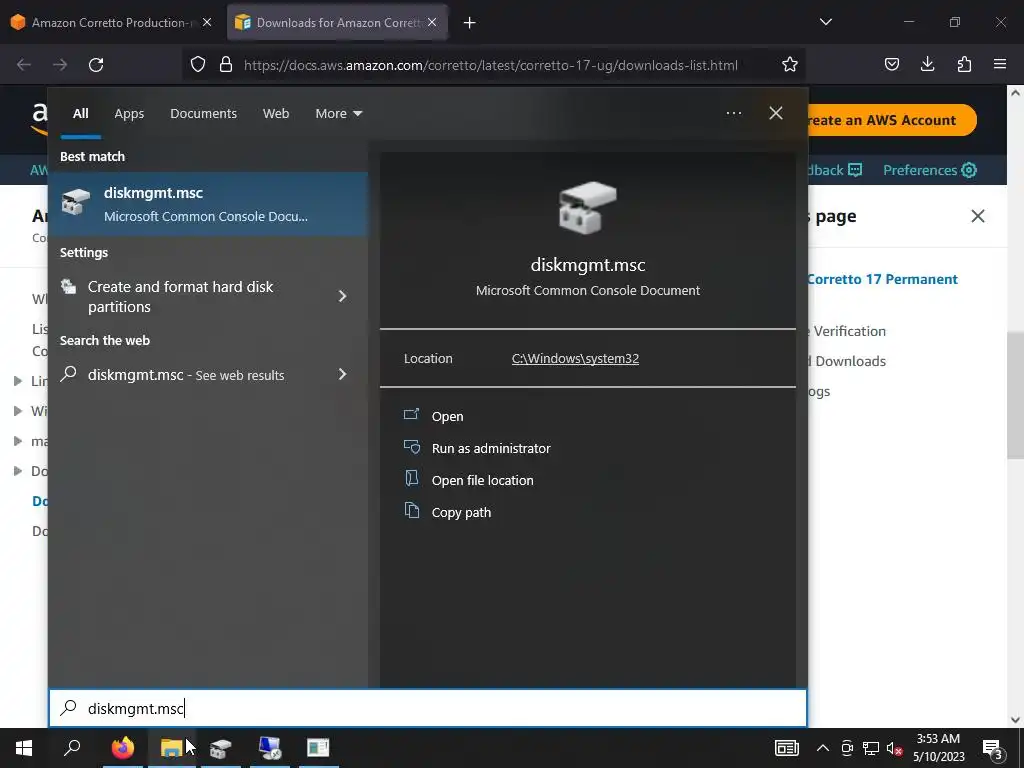The image size is (1024, 768).
Task: Expand the More filter dropdown
Action: 338,114
